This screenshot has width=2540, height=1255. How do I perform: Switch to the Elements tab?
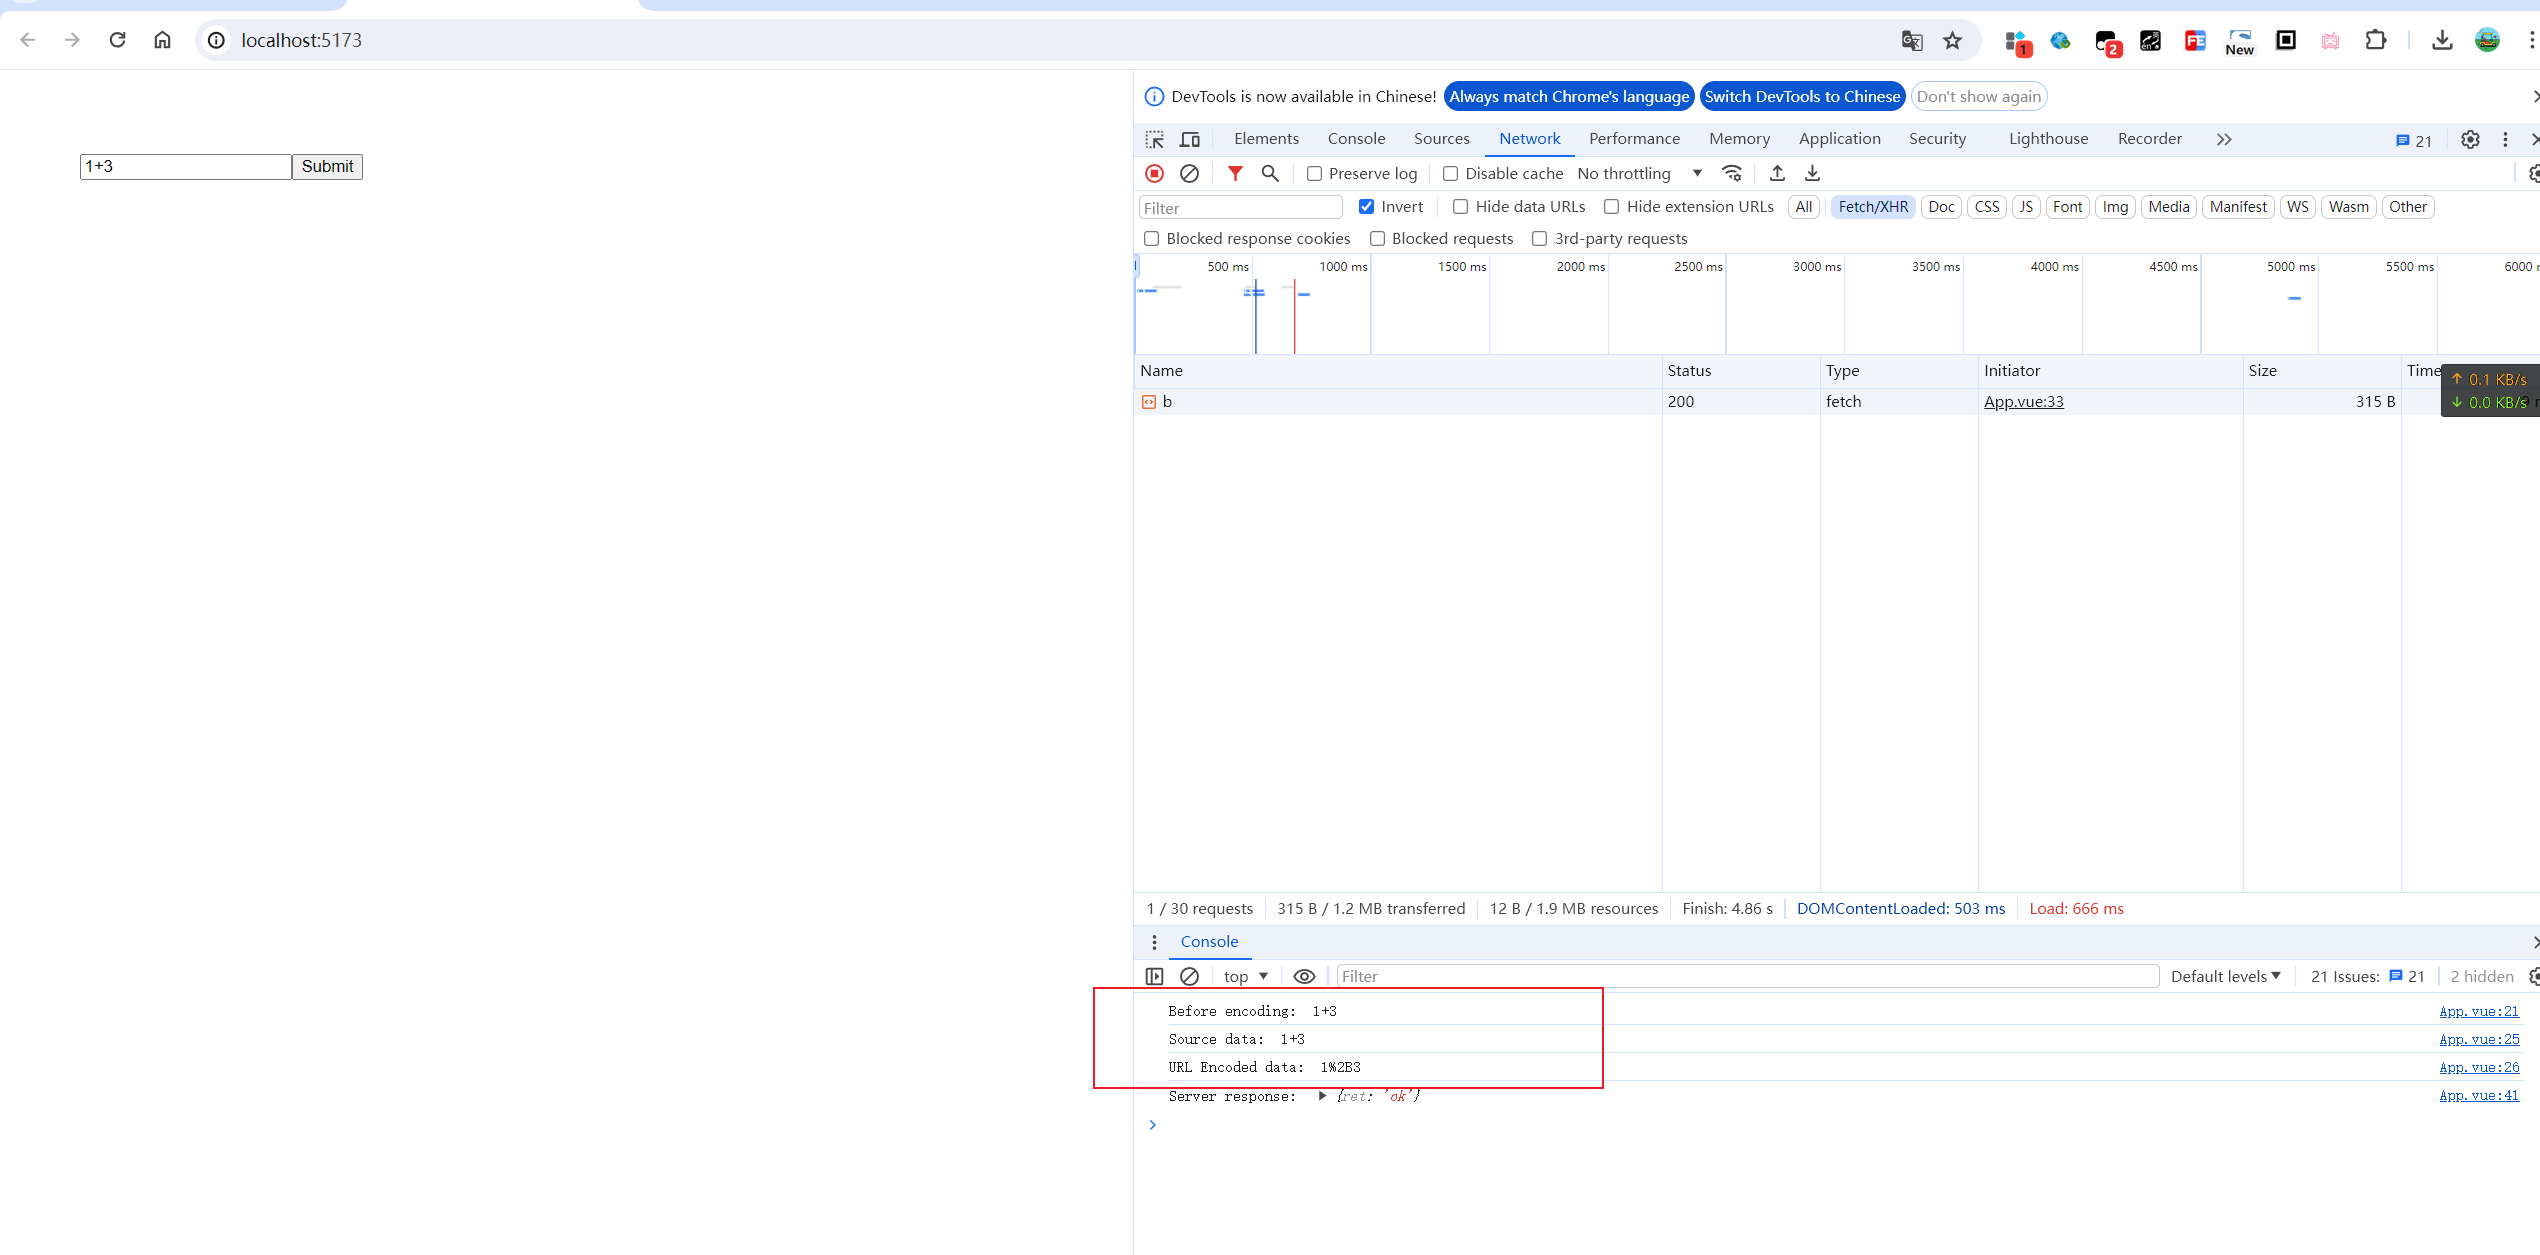(1266, 139)
